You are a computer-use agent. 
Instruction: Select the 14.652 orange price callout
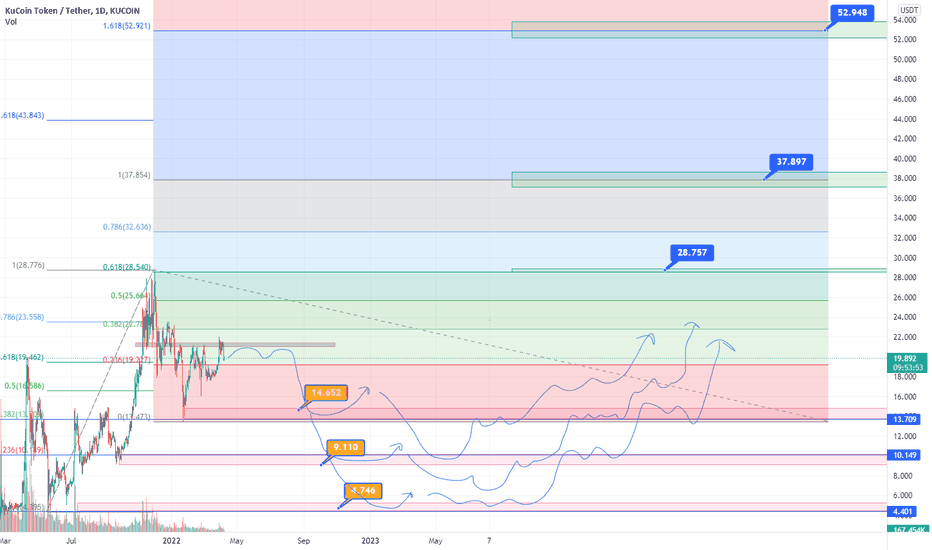326,393
